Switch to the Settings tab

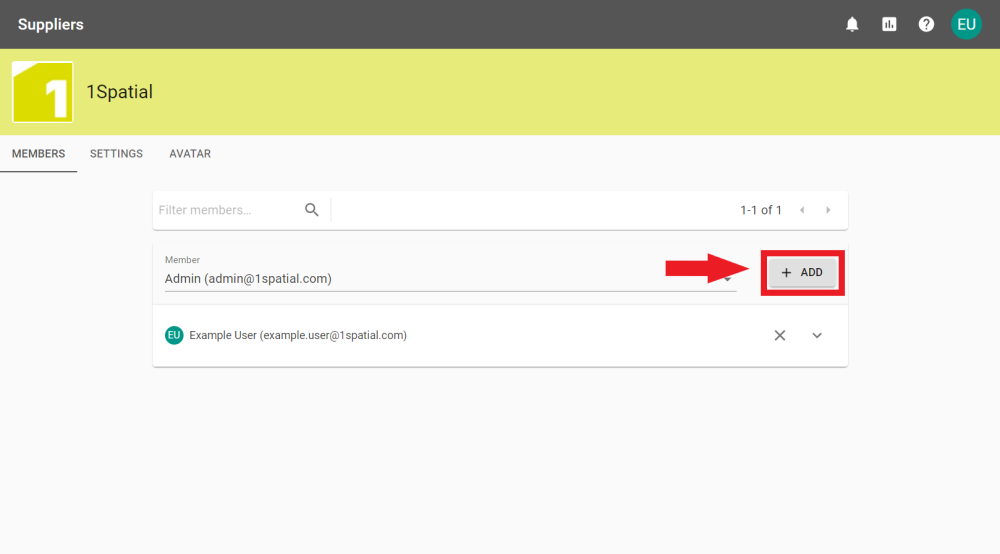(116, 154)
